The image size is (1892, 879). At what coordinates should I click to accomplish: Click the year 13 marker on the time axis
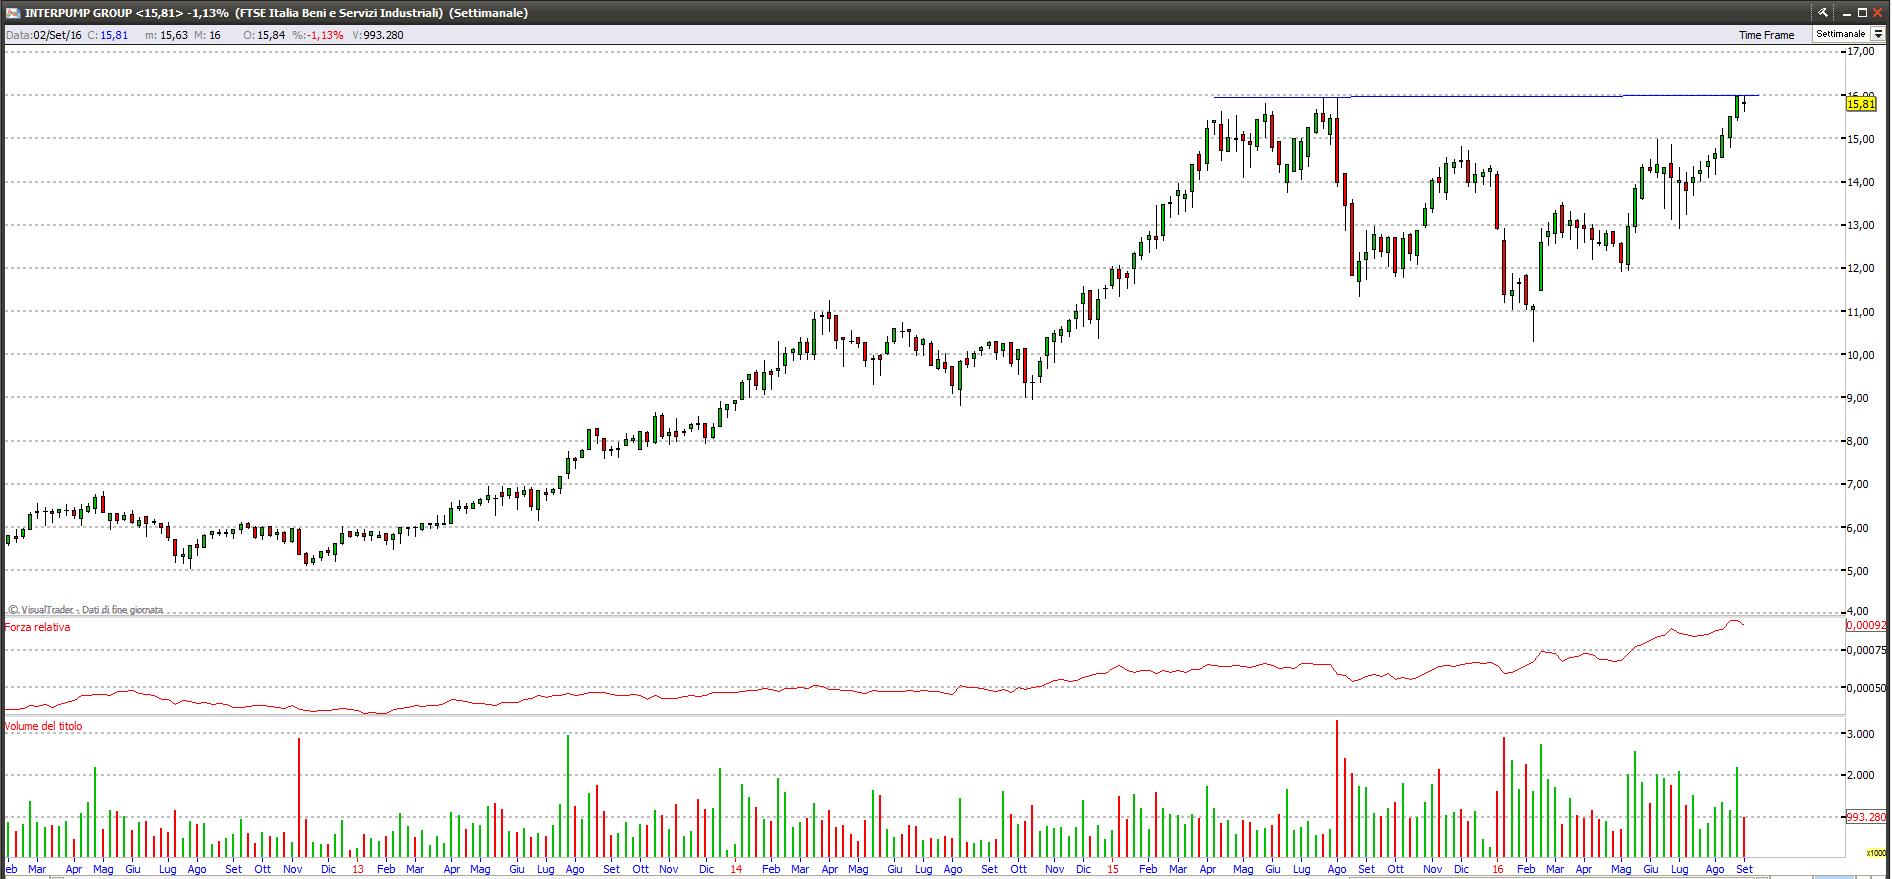point(357,869)
